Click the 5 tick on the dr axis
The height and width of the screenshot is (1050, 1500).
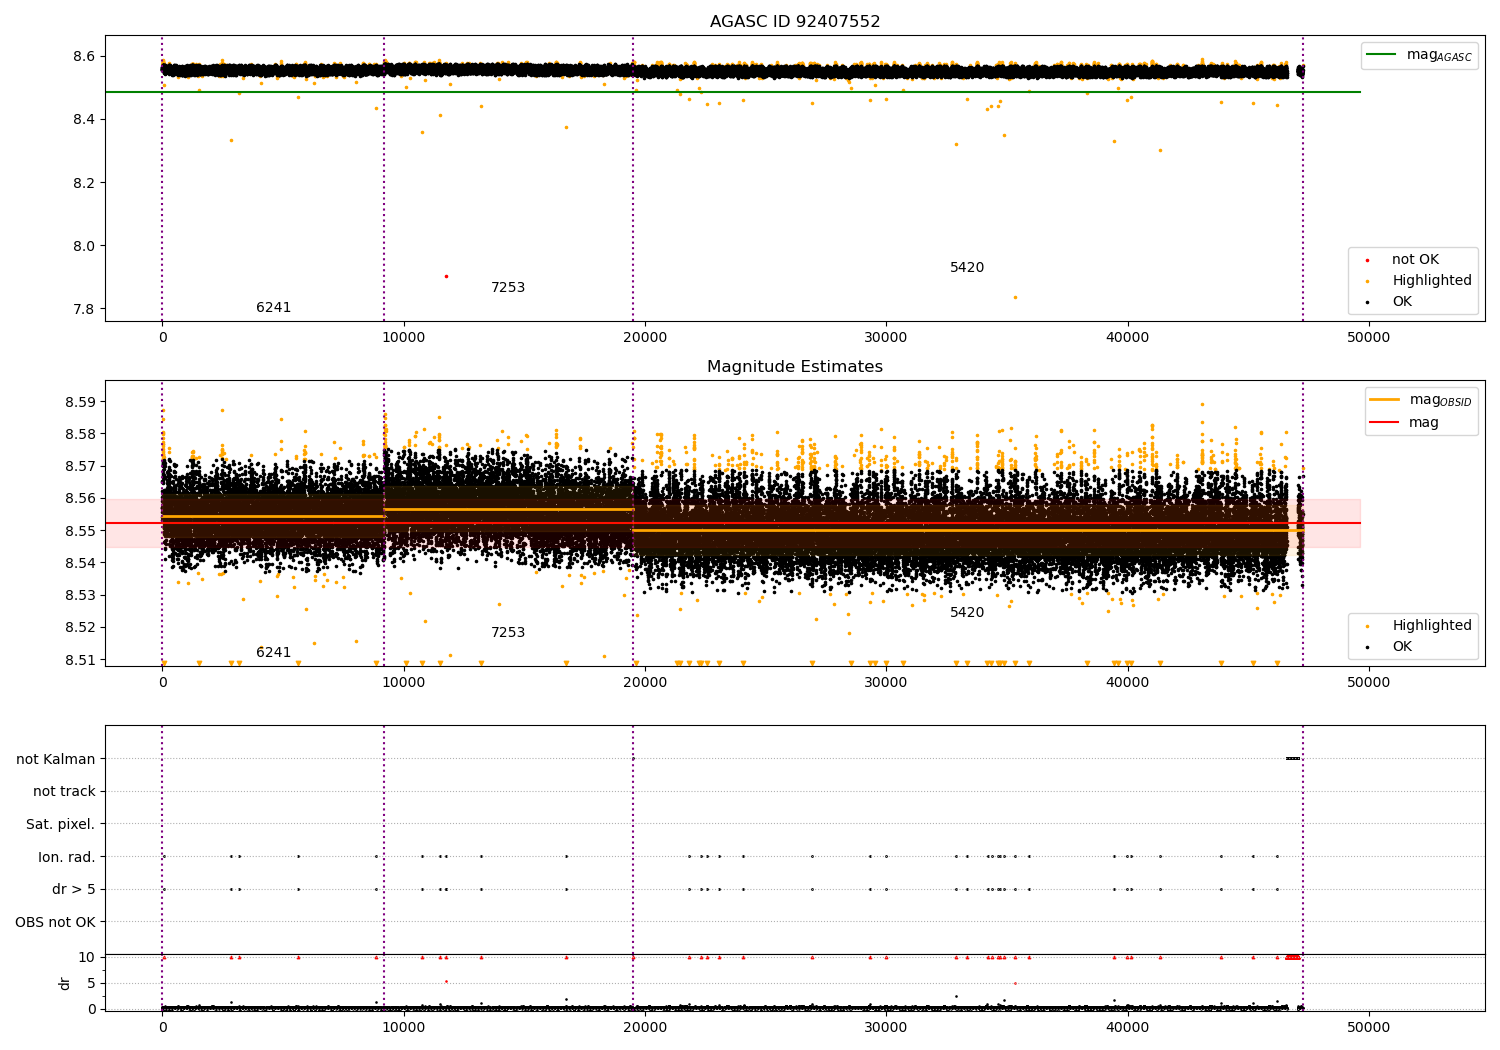pyautogui.click(x=91, y=983)
